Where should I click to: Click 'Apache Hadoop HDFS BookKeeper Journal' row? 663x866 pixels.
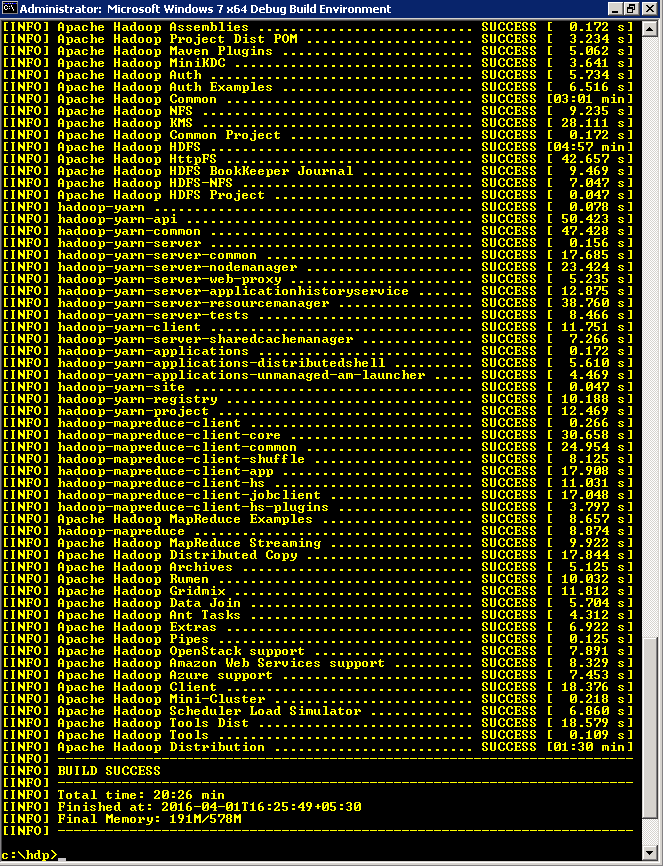[318, 171]
